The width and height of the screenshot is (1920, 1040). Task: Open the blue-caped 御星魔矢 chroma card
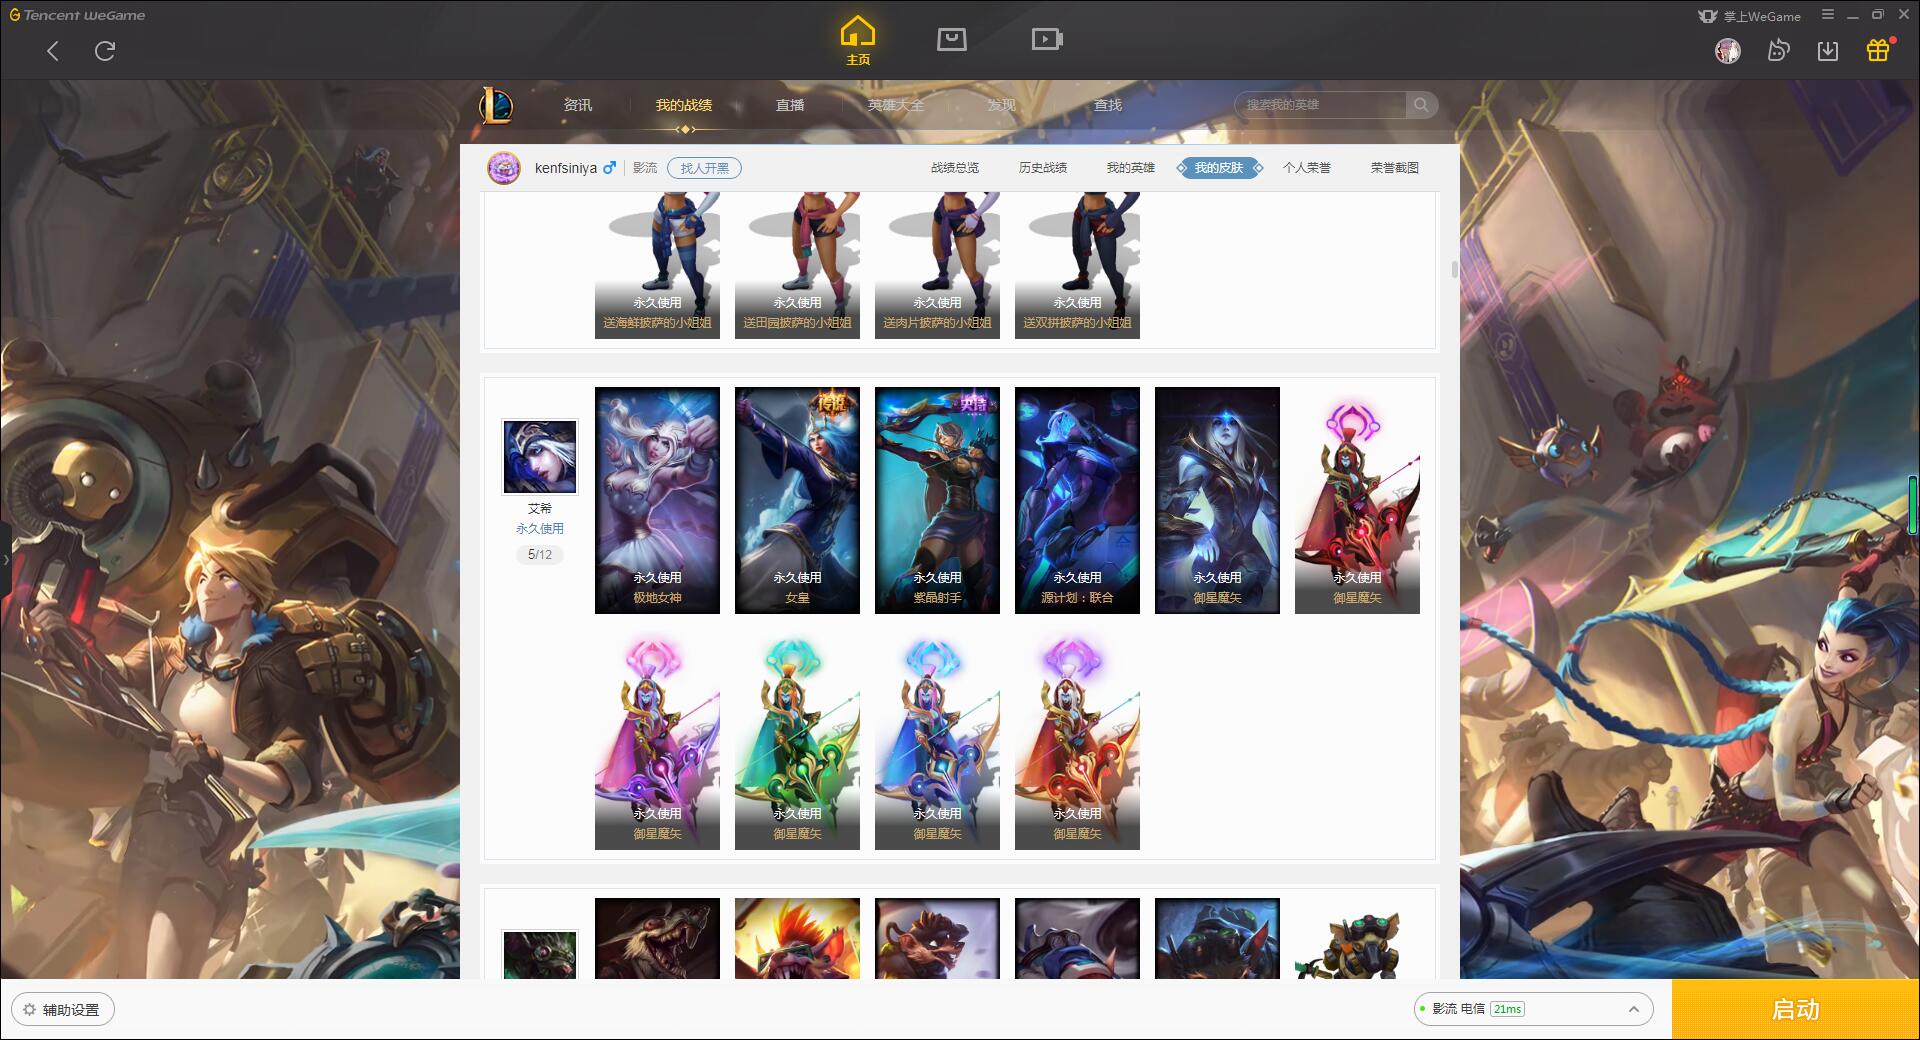tap(937, 737)
